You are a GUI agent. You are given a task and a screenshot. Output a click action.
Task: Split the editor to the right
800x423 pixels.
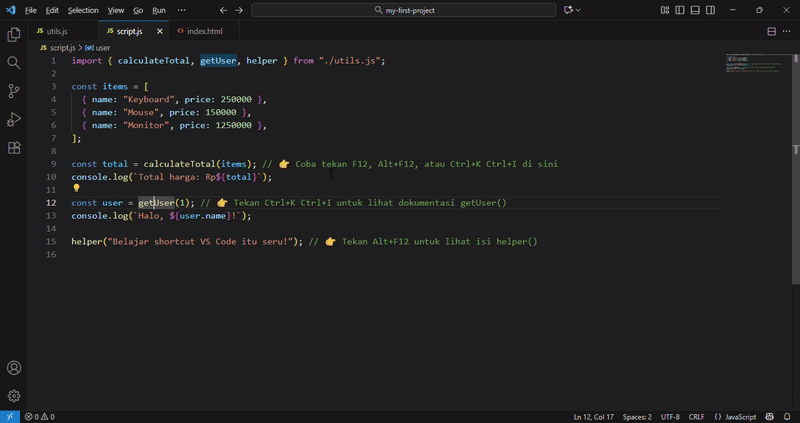click(x=771, y=31)
